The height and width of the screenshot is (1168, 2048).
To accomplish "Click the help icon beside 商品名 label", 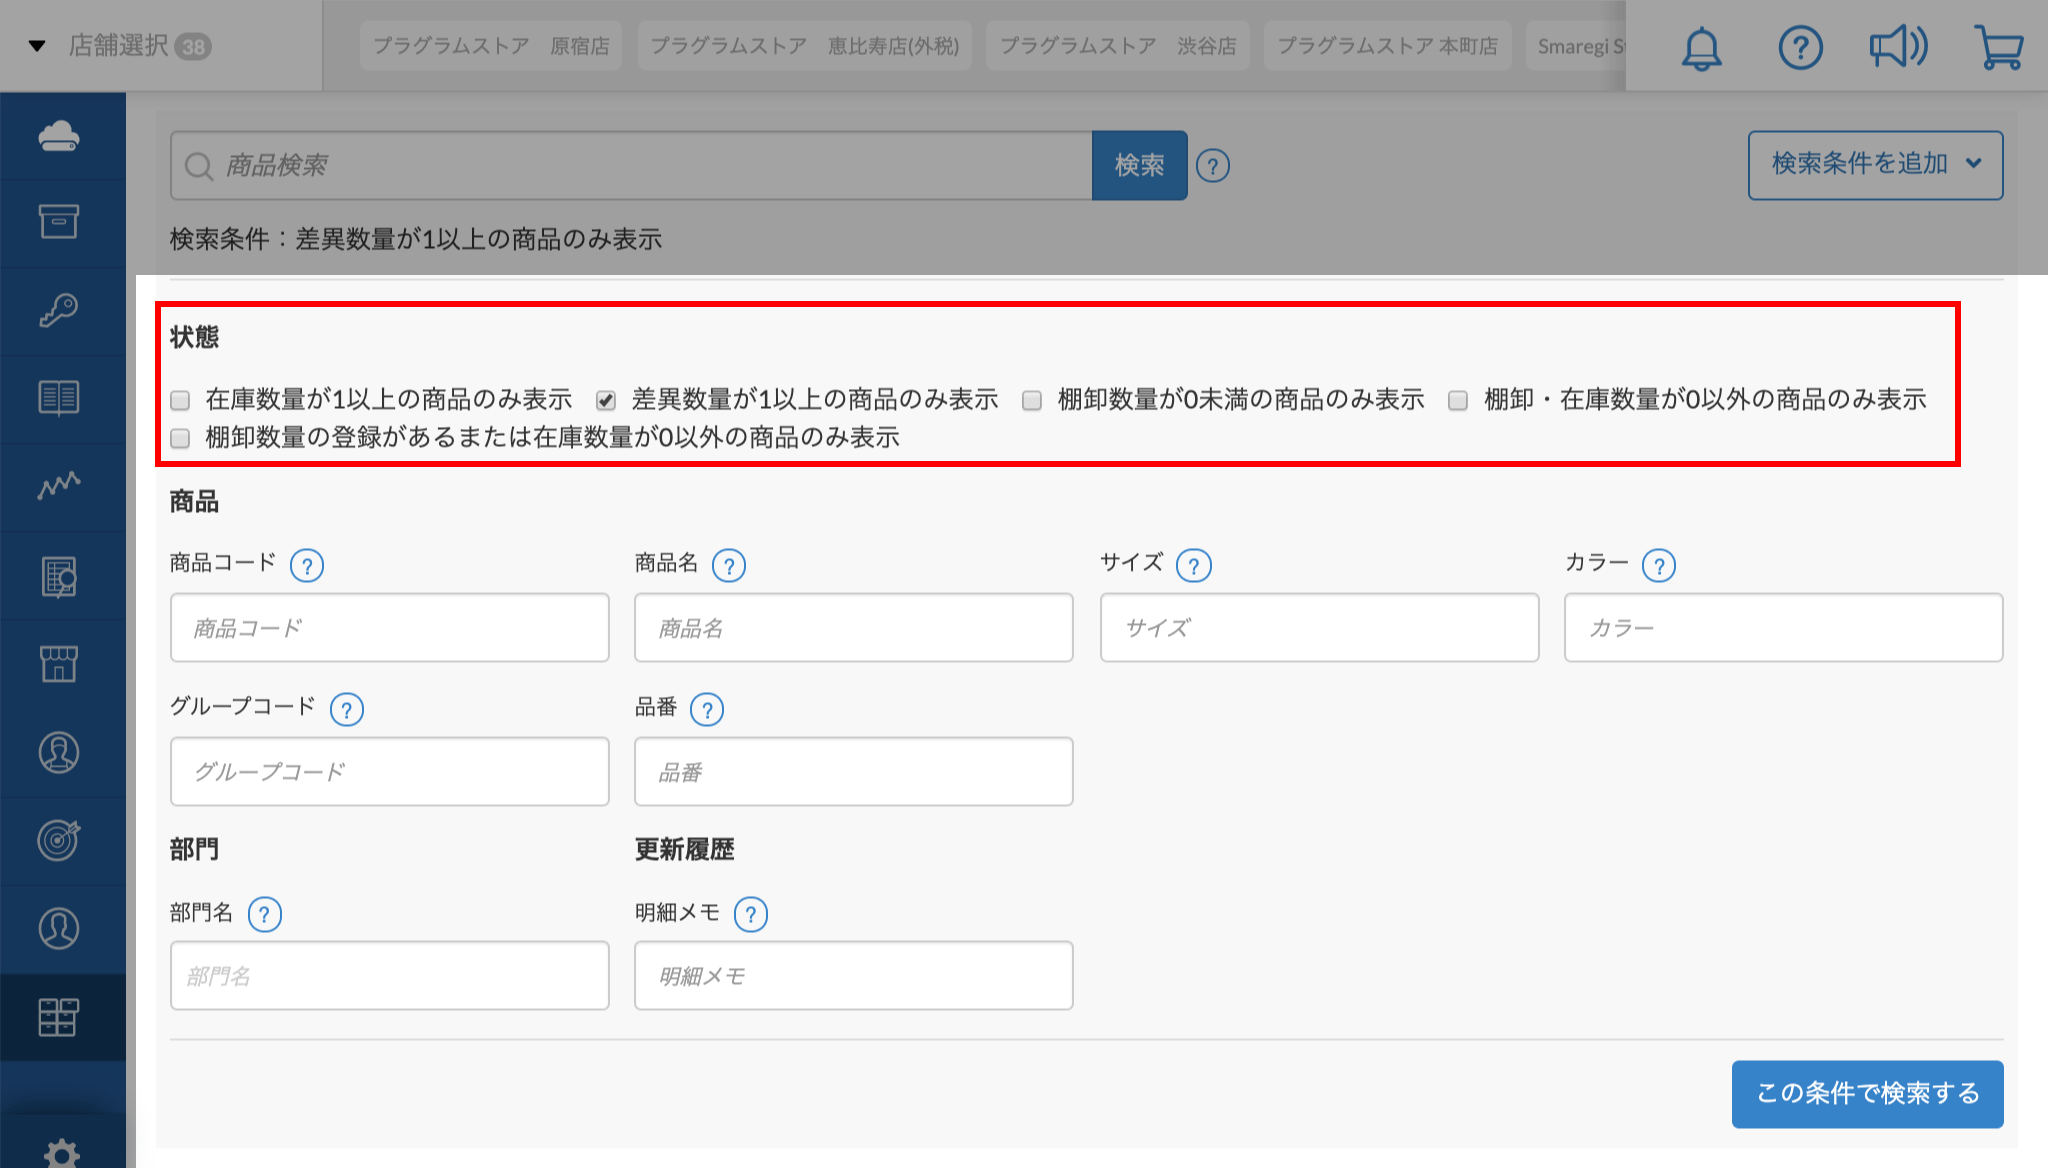I will (x=729, y=566).
